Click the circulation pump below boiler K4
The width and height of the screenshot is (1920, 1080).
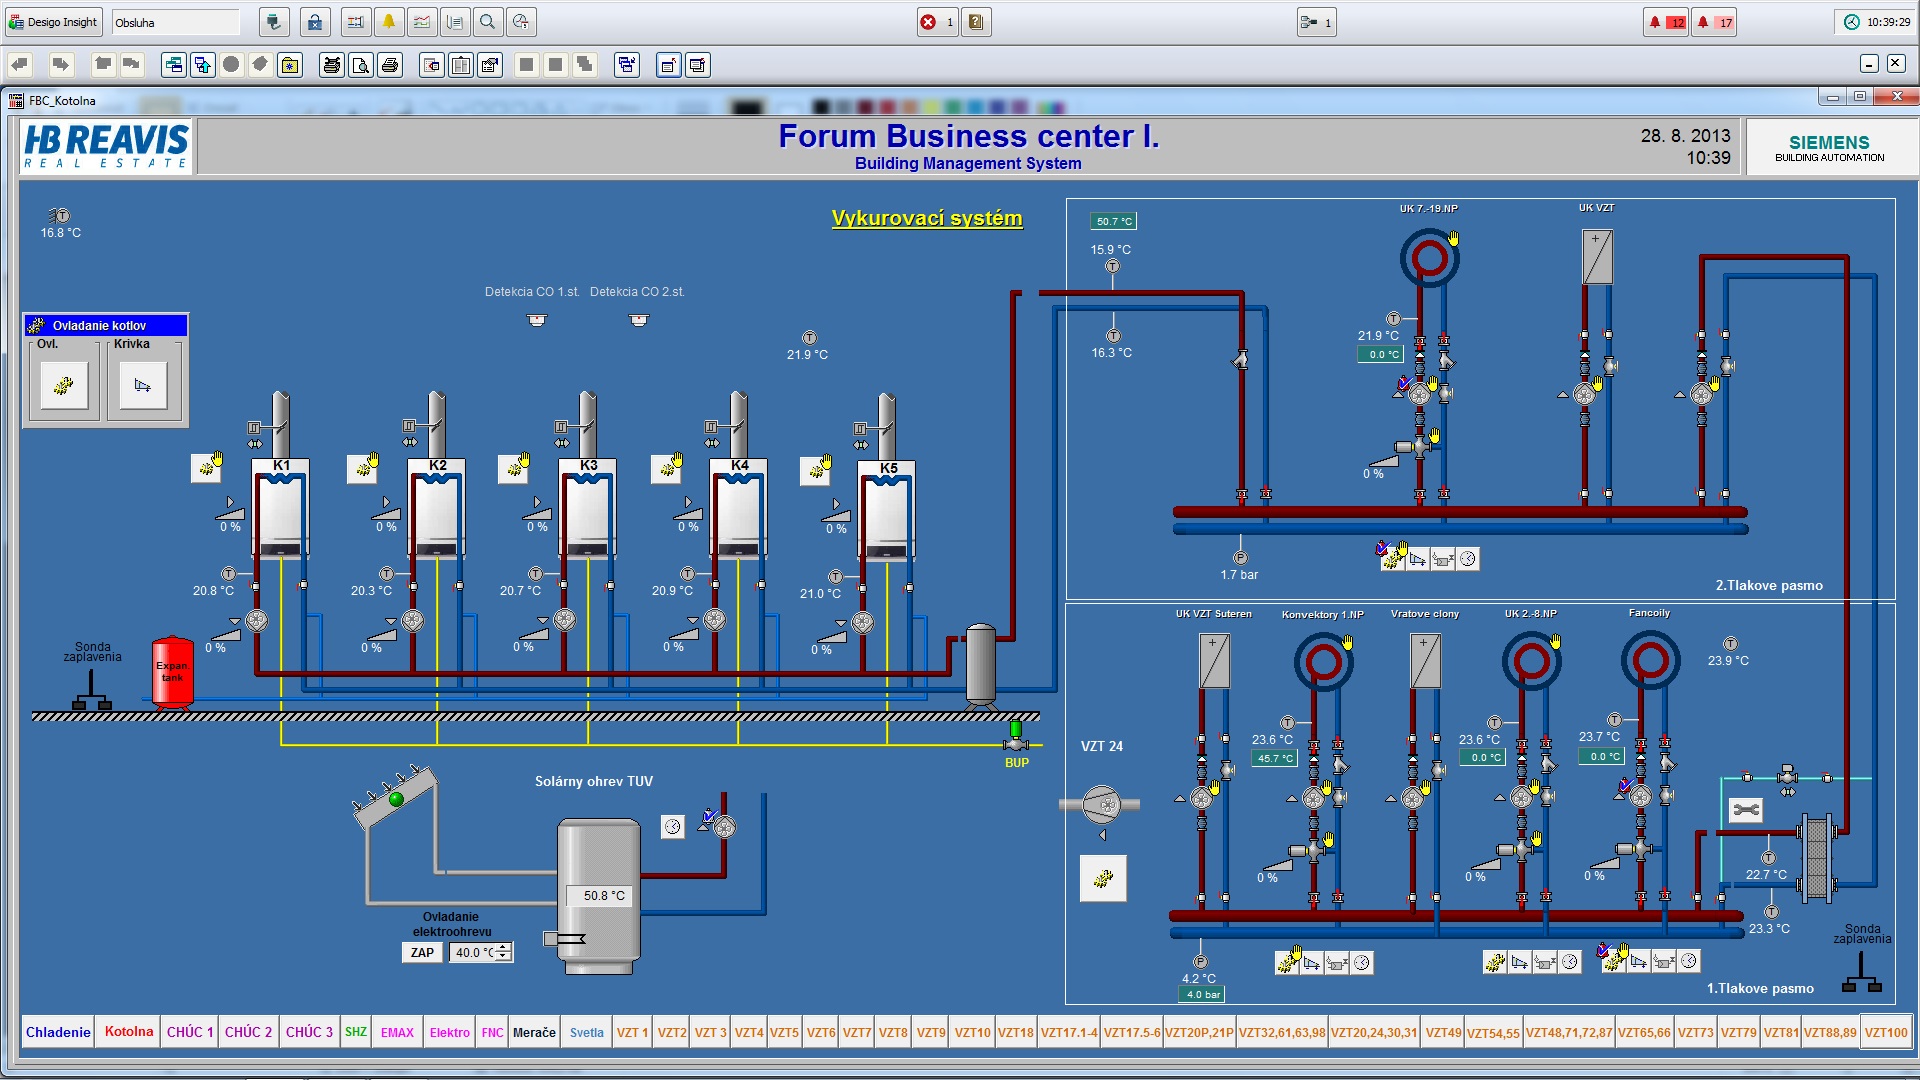(x=715, y=620)
